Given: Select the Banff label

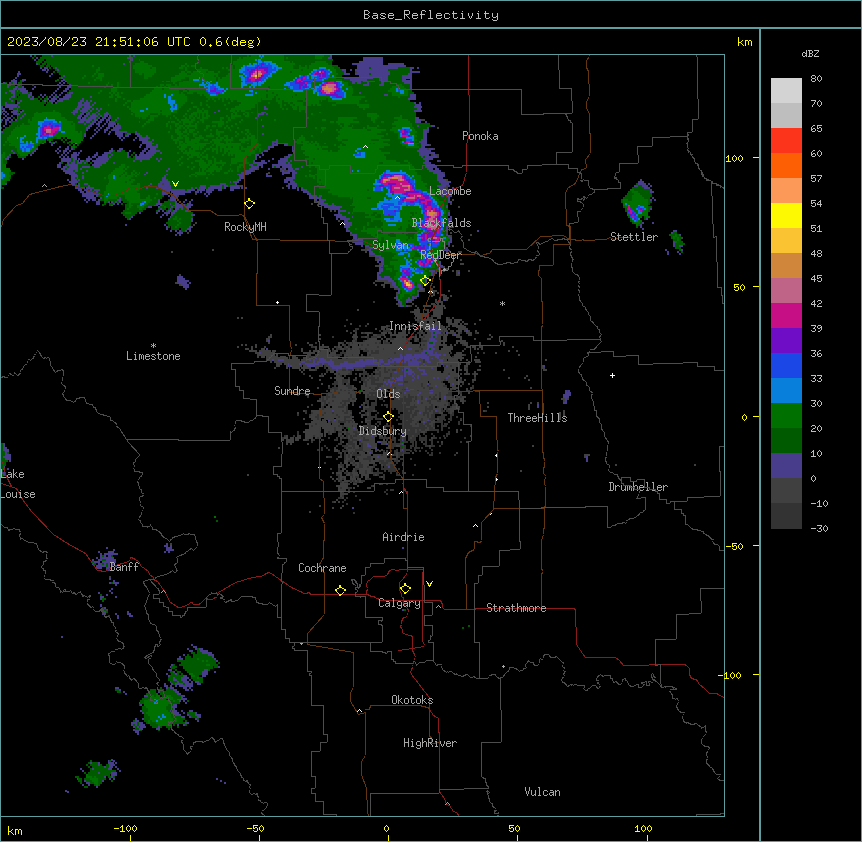Looking at the screenshot, I should (124, 567).
